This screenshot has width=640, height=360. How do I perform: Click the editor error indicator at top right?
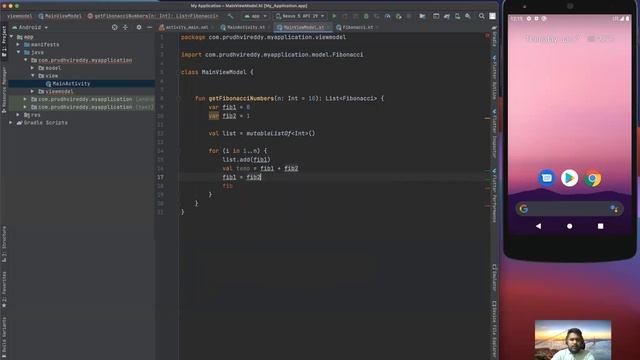coord(487,36)
